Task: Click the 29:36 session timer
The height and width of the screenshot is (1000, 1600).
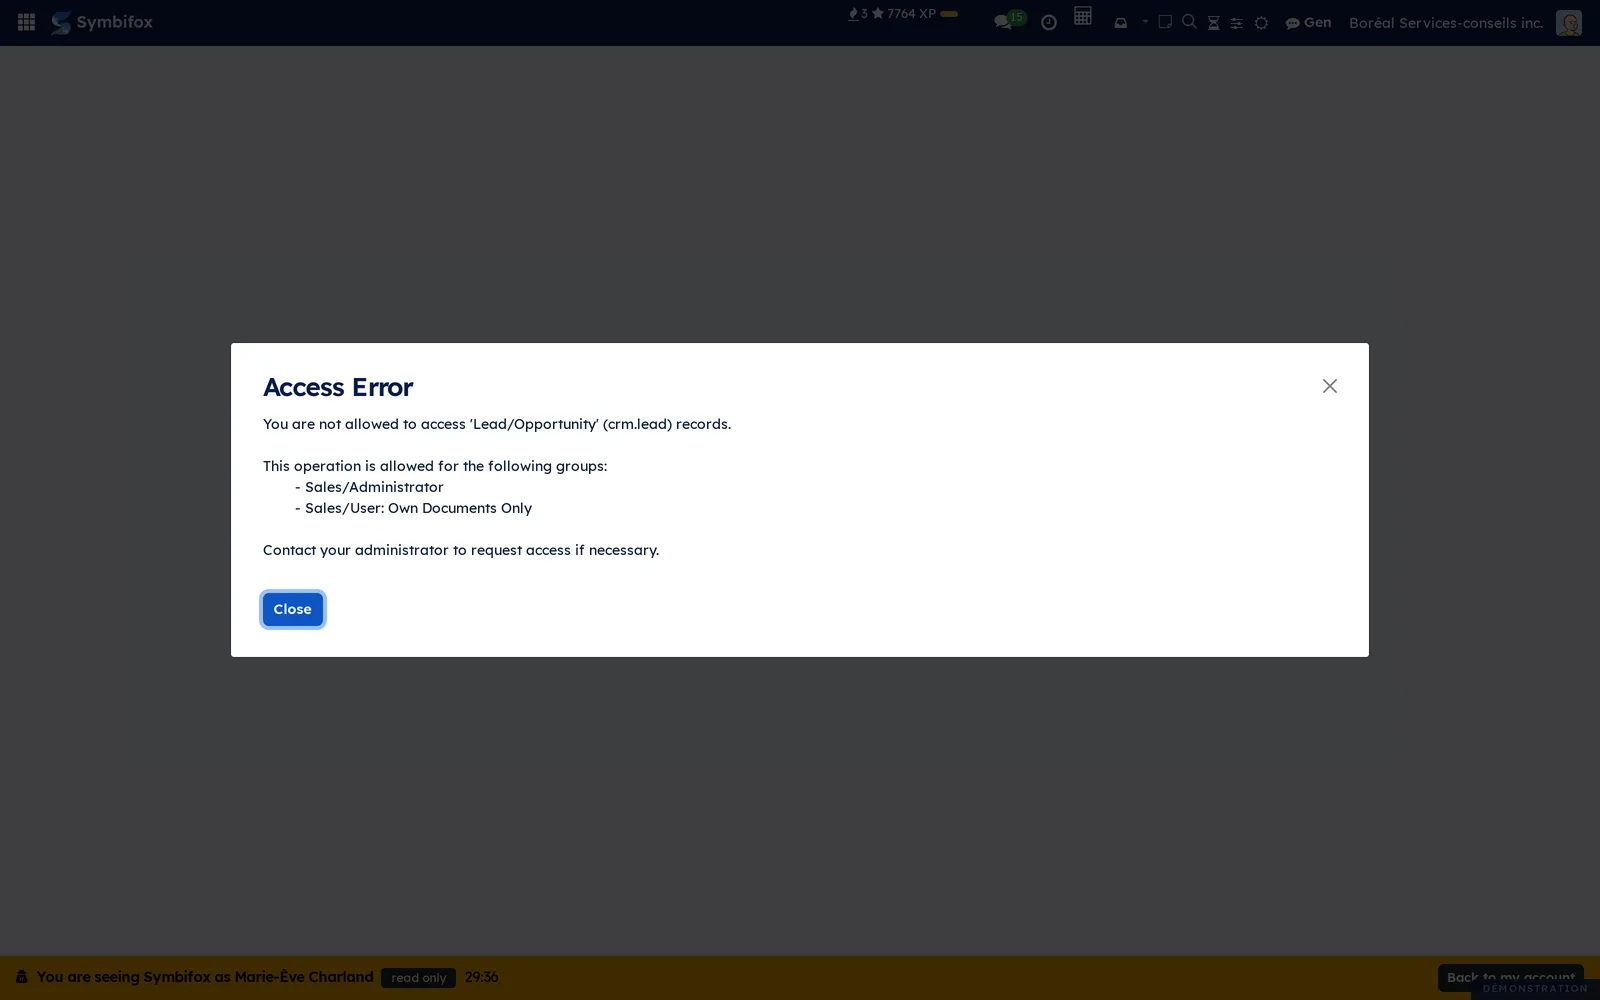Action: tap(481, 977)
